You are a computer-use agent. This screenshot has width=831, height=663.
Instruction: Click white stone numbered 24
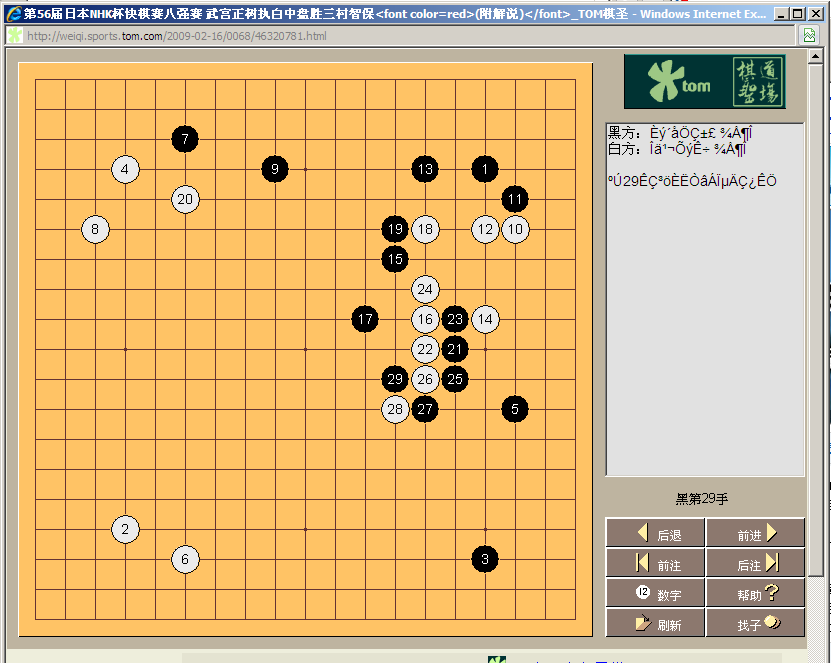425,289
